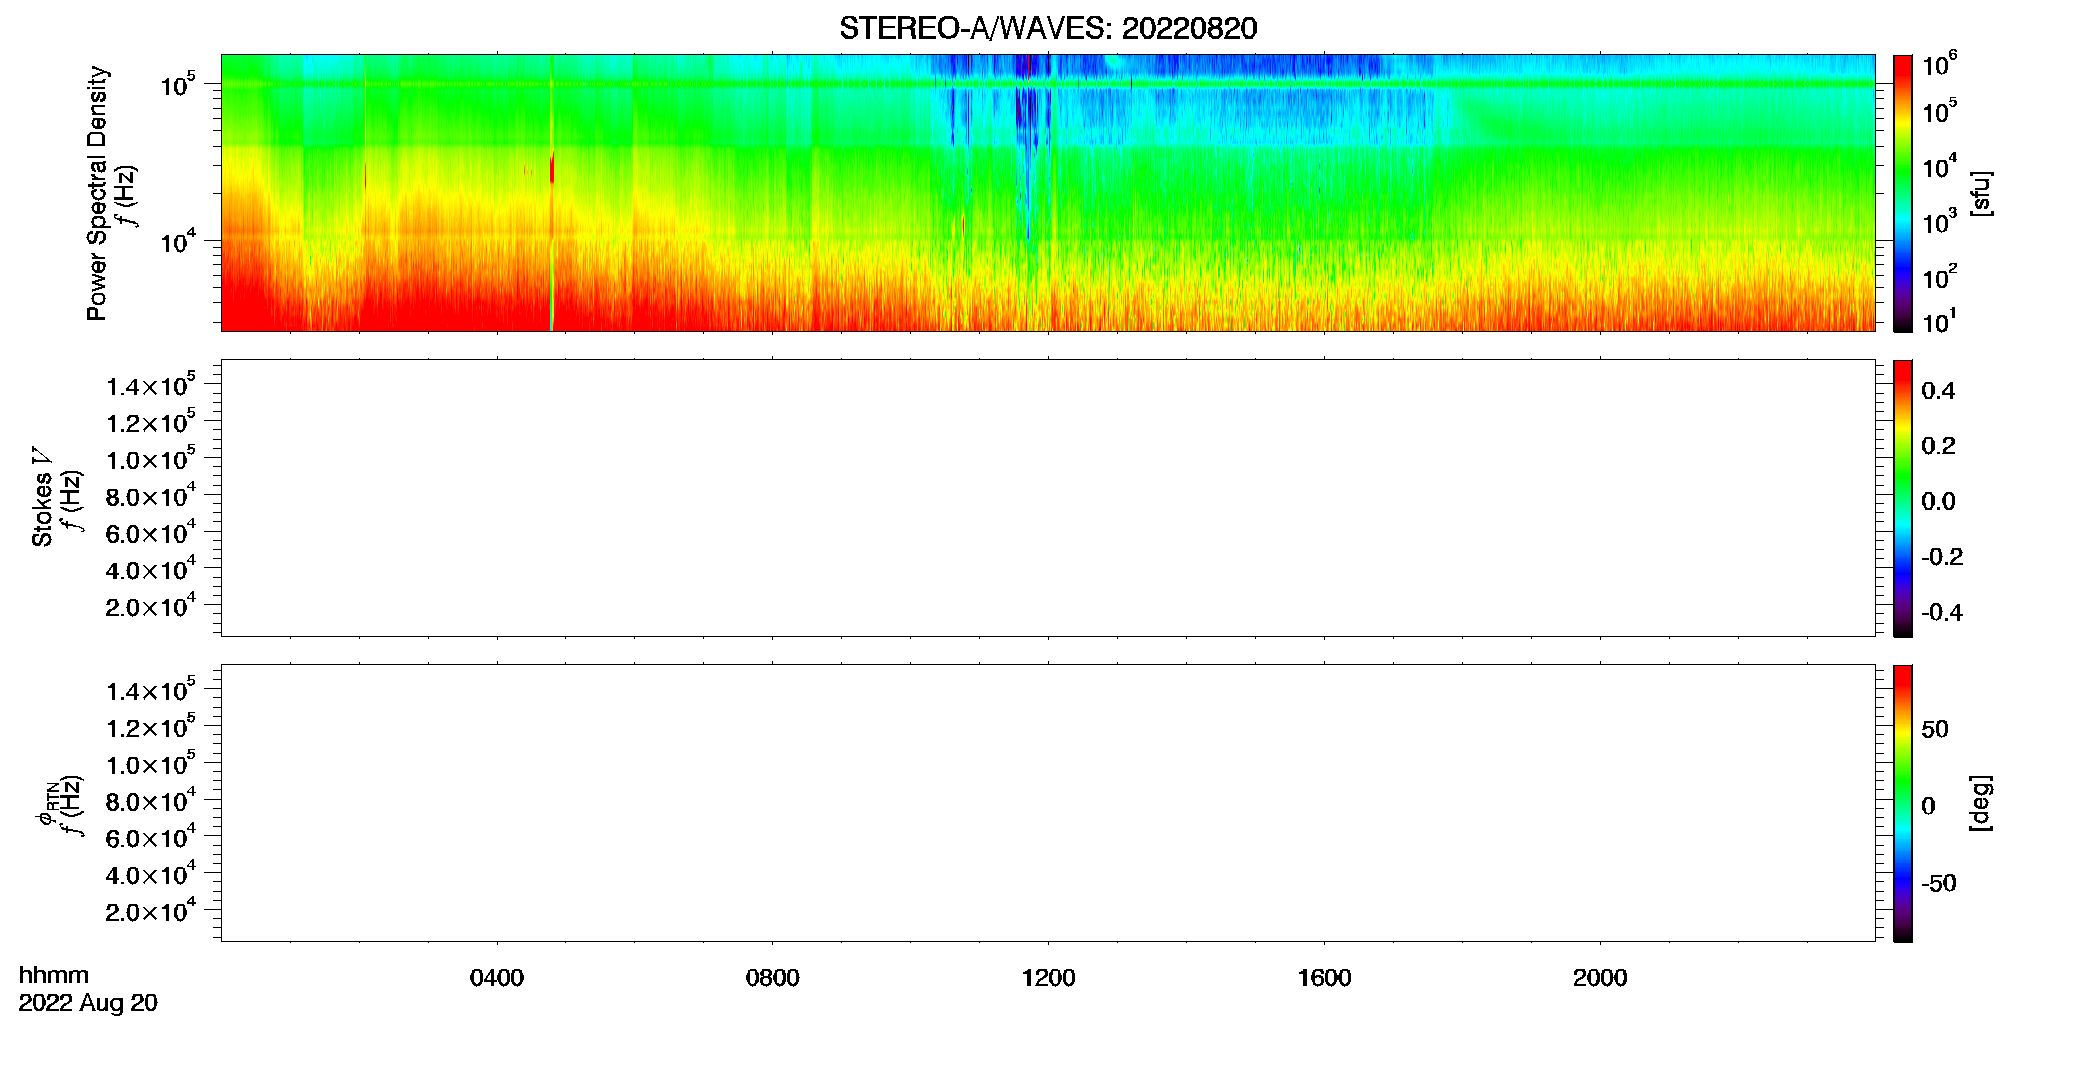Image resolution: width=2096 pixels, height=1080 pixels.
Task: Click the 8.0×10^4 tick of the Stokes V panel
Action: [x=150, y=495]
